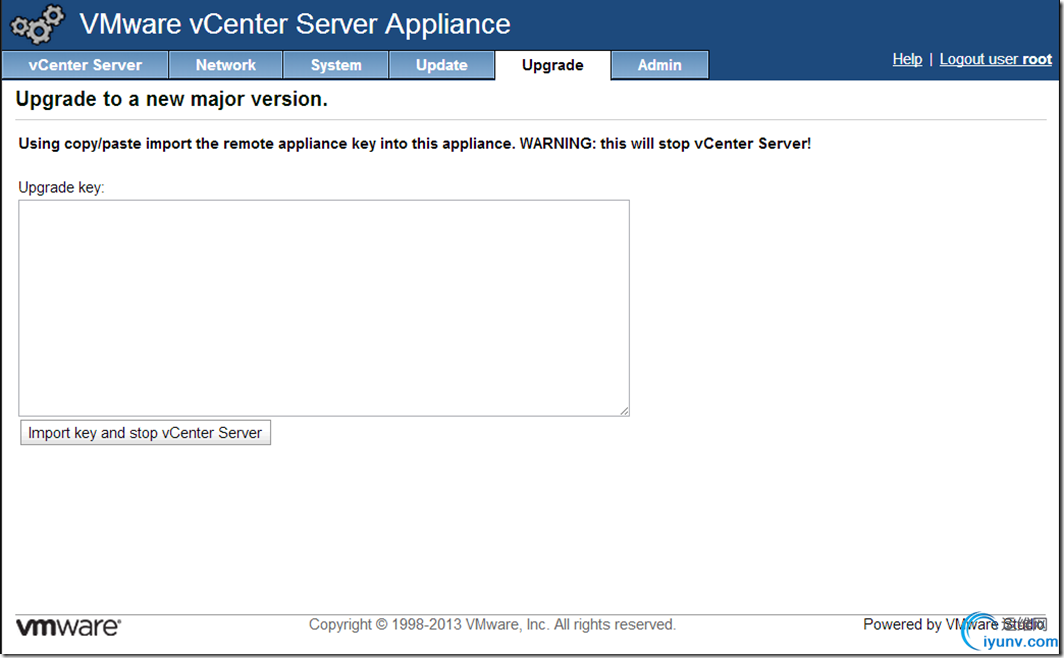Screen dimensions: 1064x658
Task: Click the 'Upgrade key:' label
Action: (x=61, y=187)
